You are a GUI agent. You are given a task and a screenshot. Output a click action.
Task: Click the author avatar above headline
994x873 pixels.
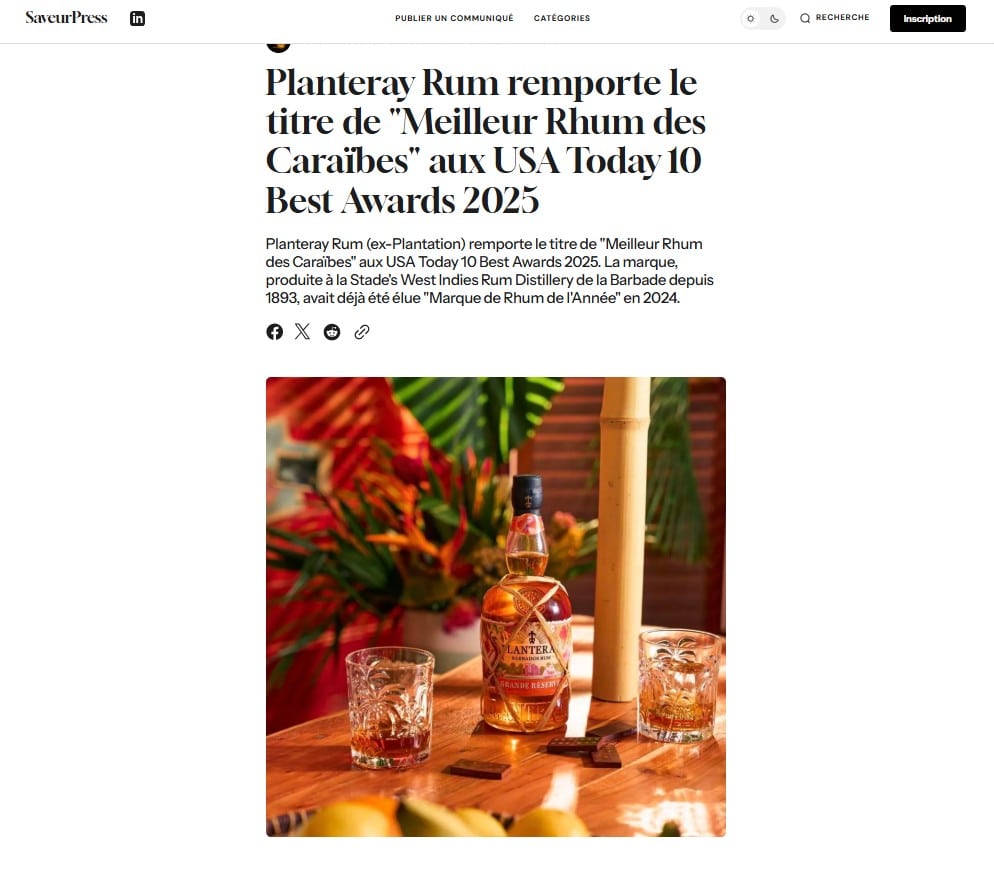278,47
